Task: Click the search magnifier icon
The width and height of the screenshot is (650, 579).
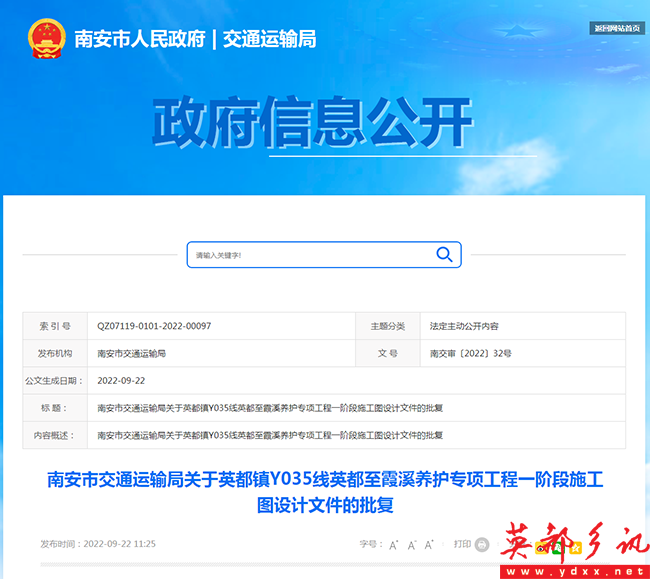Action: (444, 254)
